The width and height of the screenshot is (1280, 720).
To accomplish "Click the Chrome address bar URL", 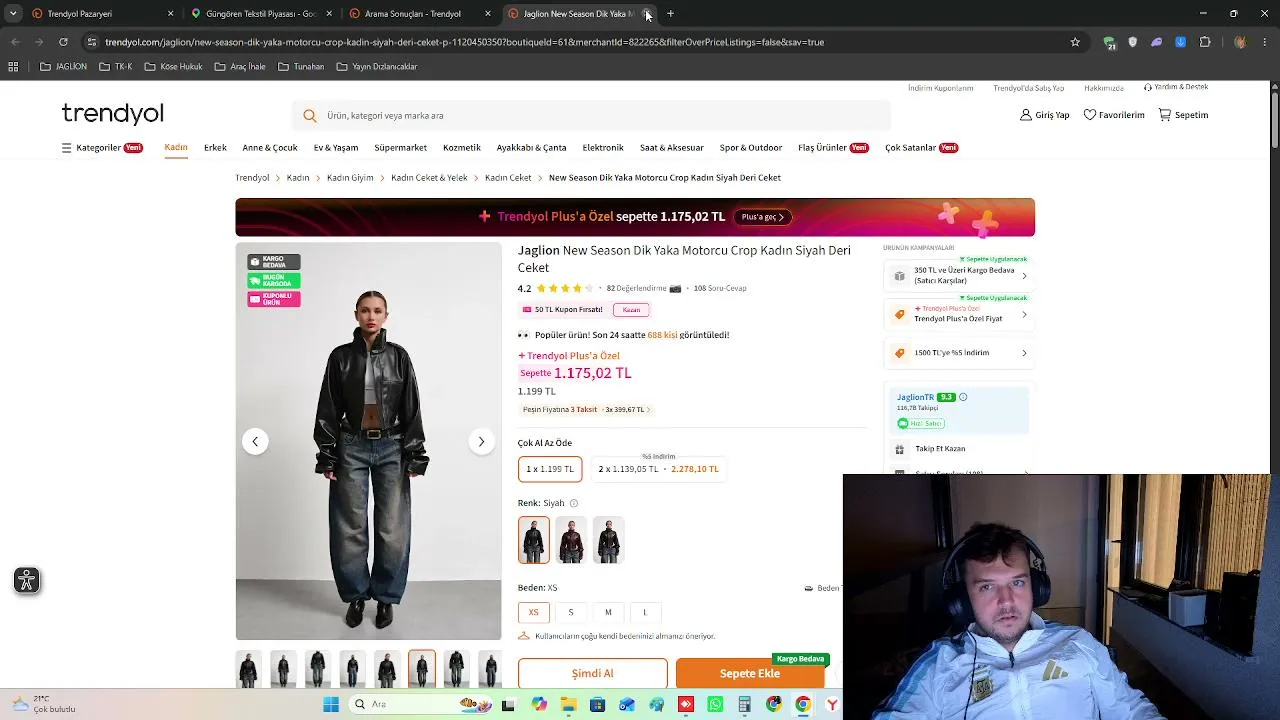I will (x=465, y=42).
